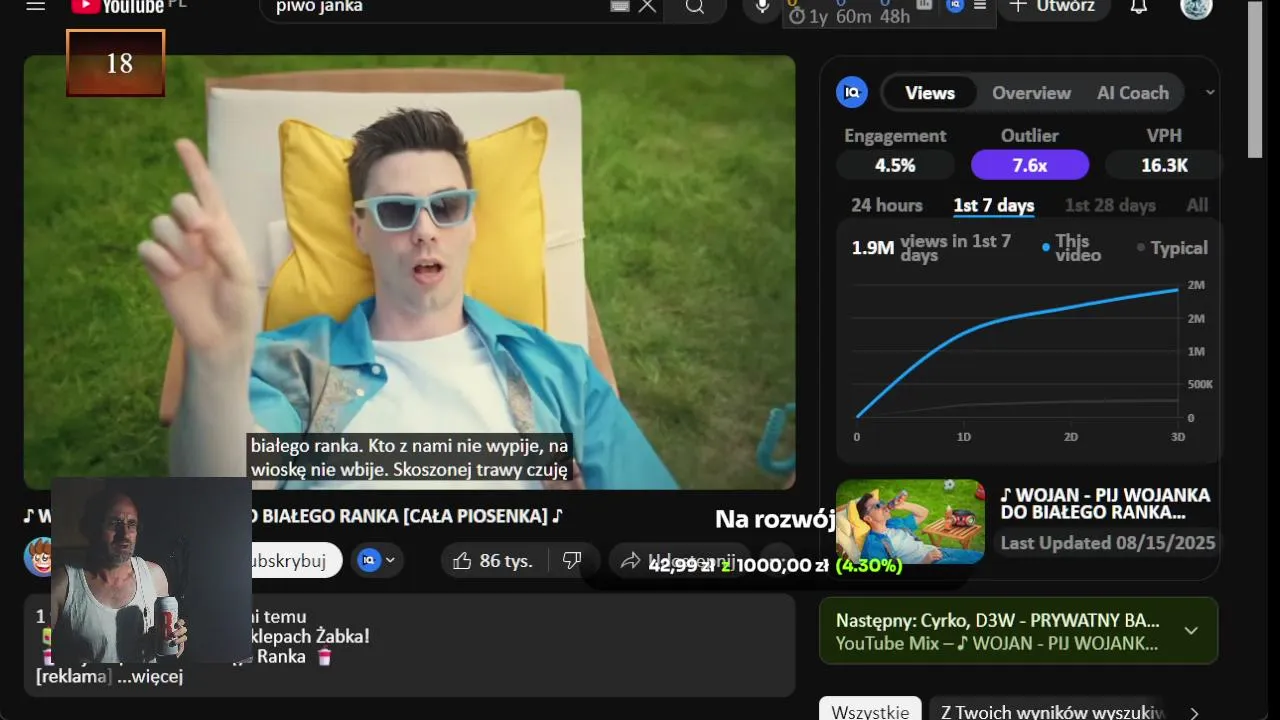Viewport: 1280px width, 720px height.
Task: Run search with the magnifier button
Action: coord(695,7)
